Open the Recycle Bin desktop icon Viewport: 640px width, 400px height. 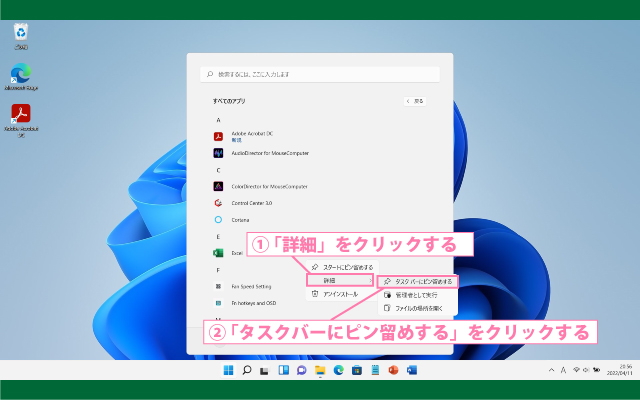[21, 36]
